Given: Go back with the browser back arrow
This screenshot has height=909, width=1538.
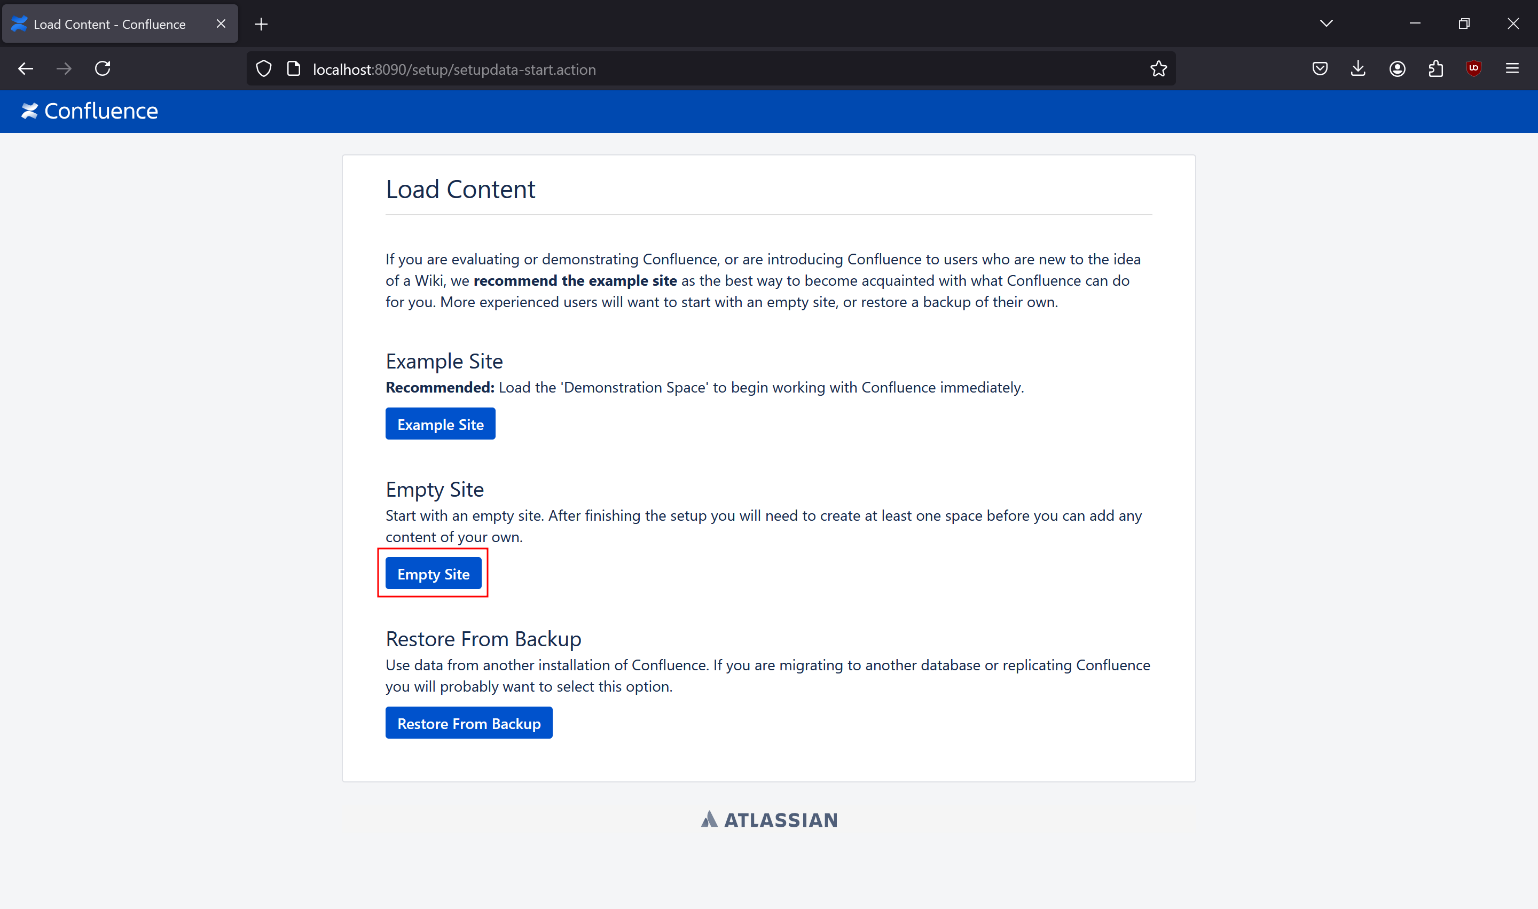Looking at the screenshot, I should 26,69.
